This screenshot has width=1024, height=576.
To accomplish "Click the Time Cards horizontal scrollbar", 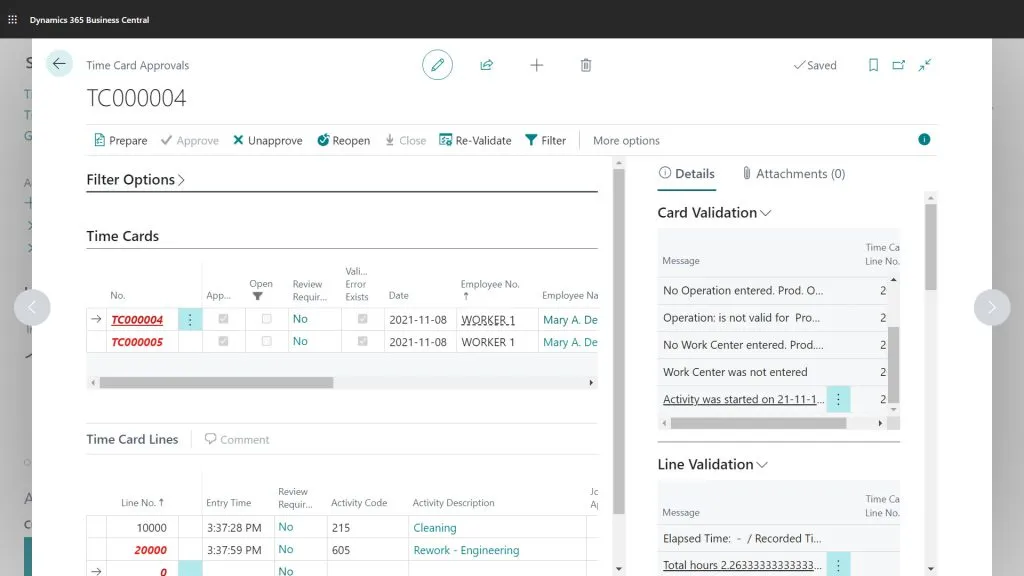I will (216, 382).
